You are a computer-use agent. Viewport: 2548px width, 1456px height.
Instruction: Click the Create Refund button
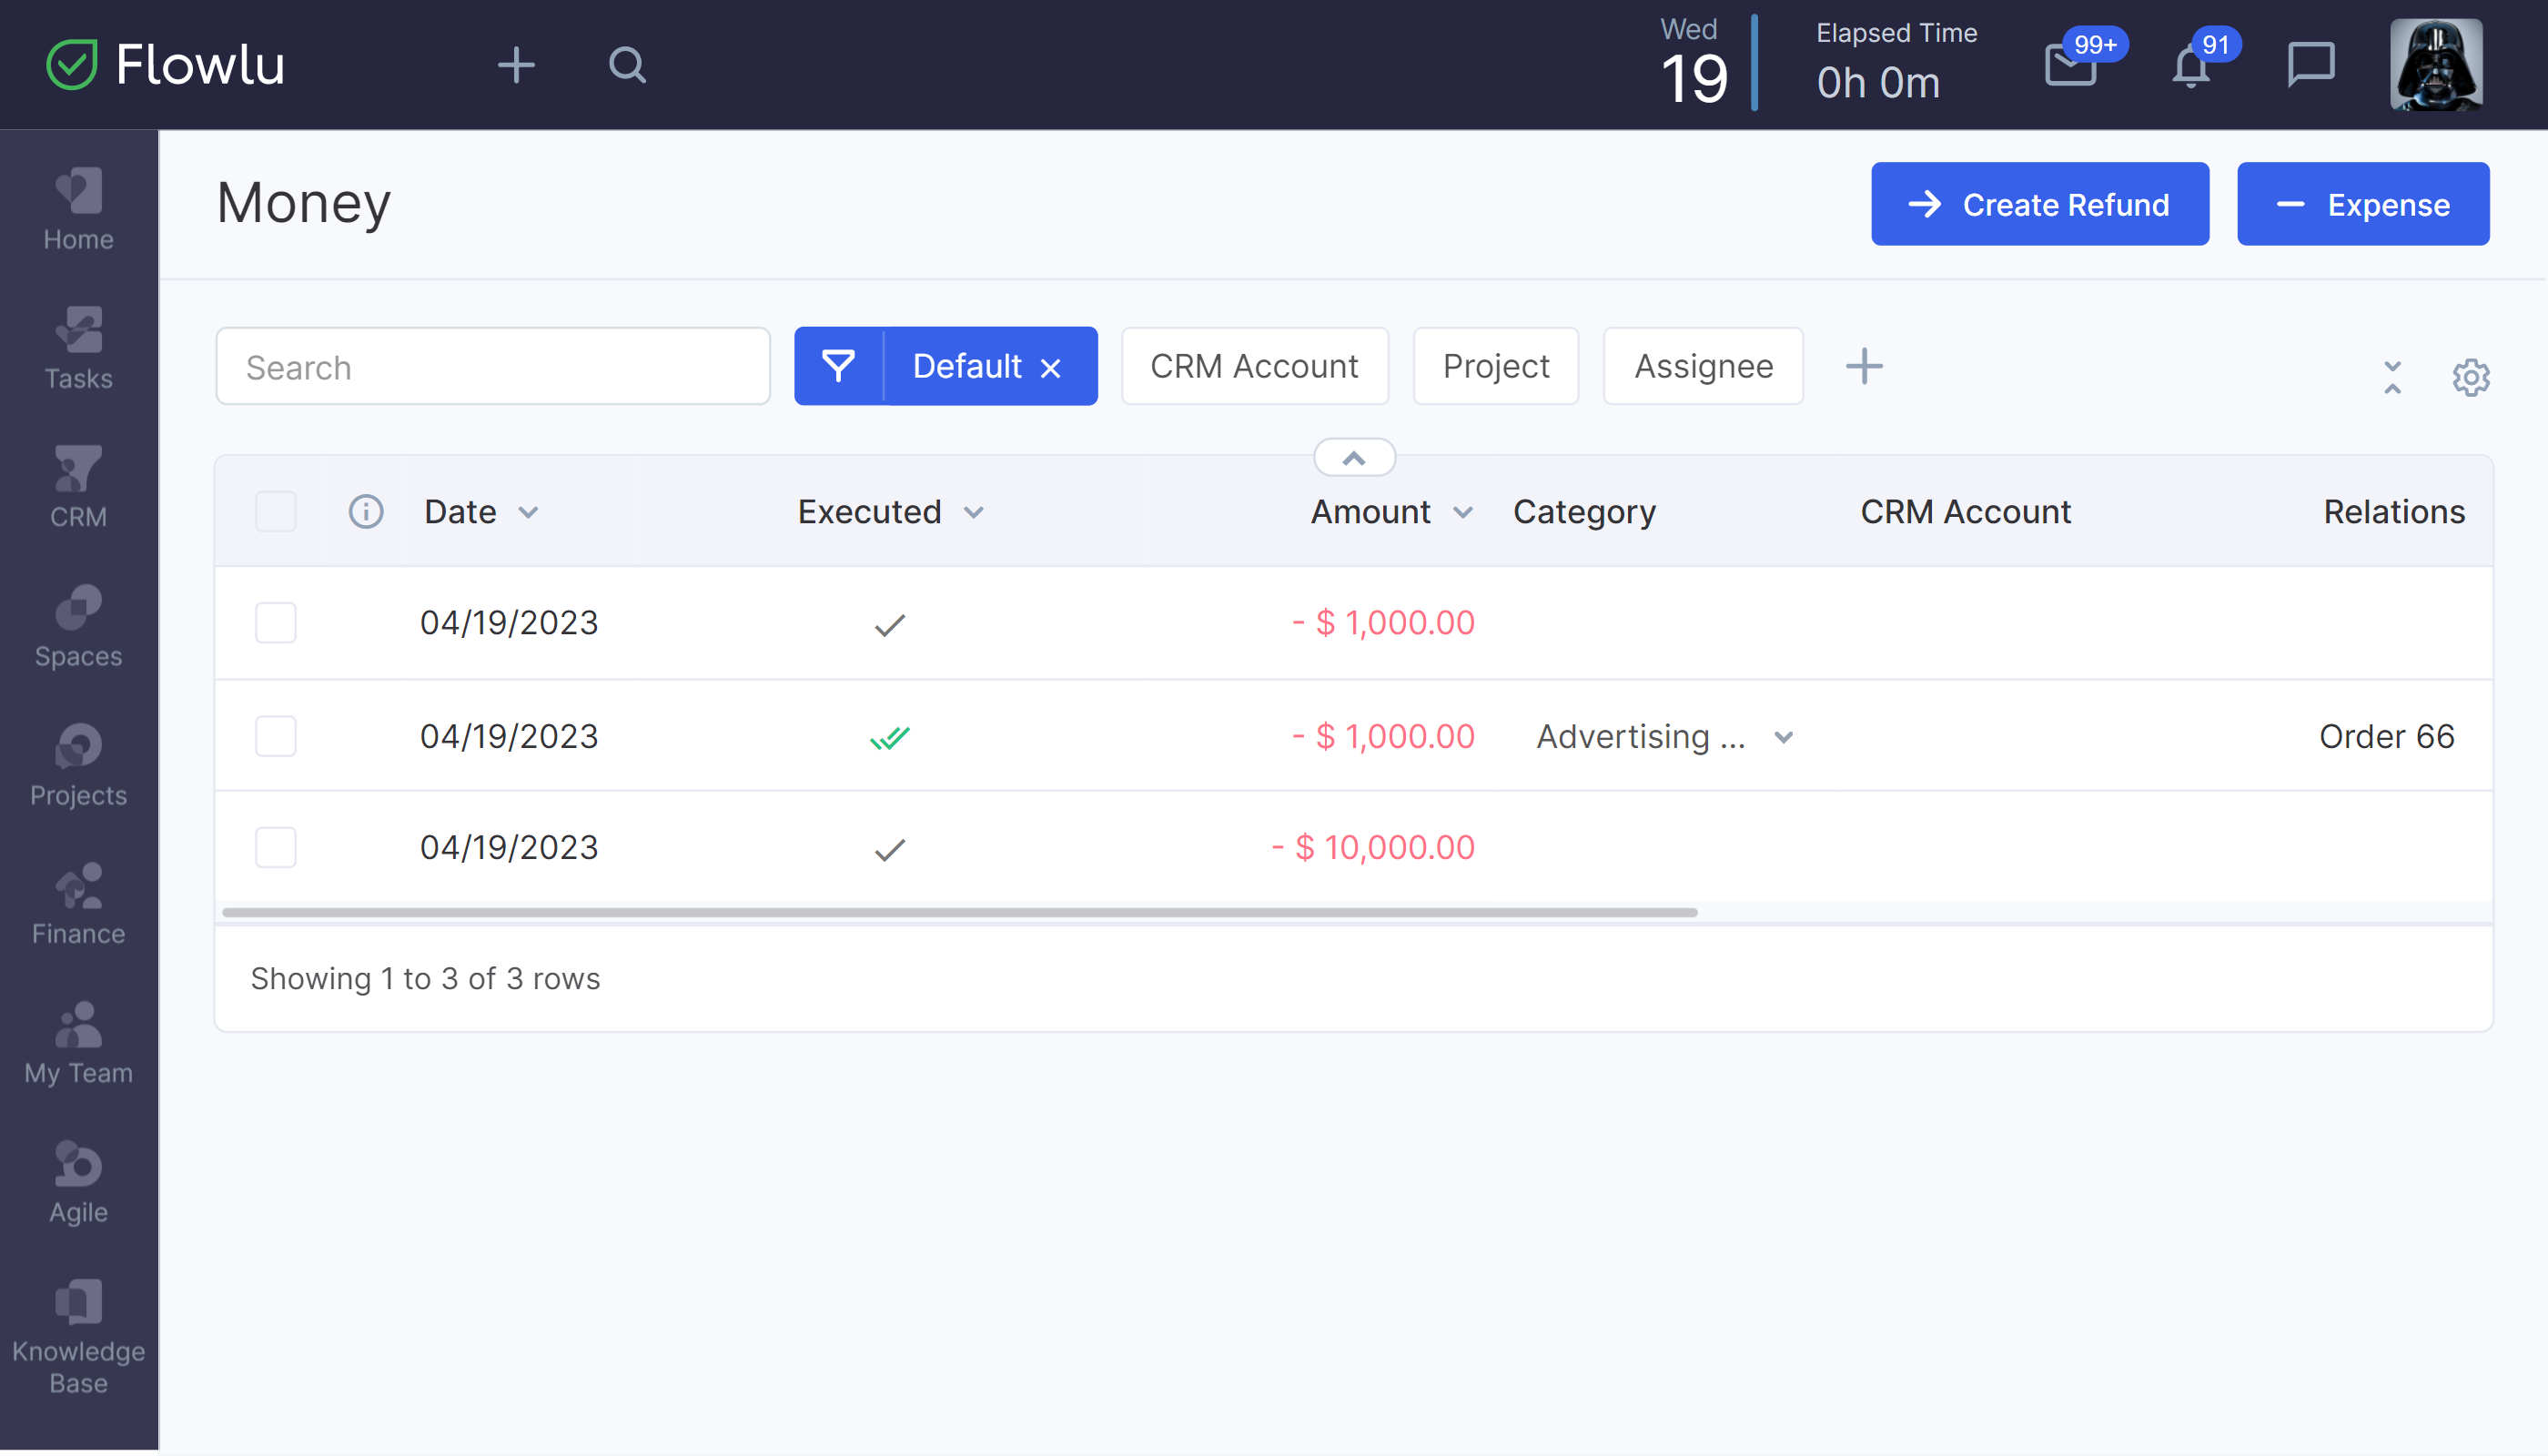tap(2039, 204)
